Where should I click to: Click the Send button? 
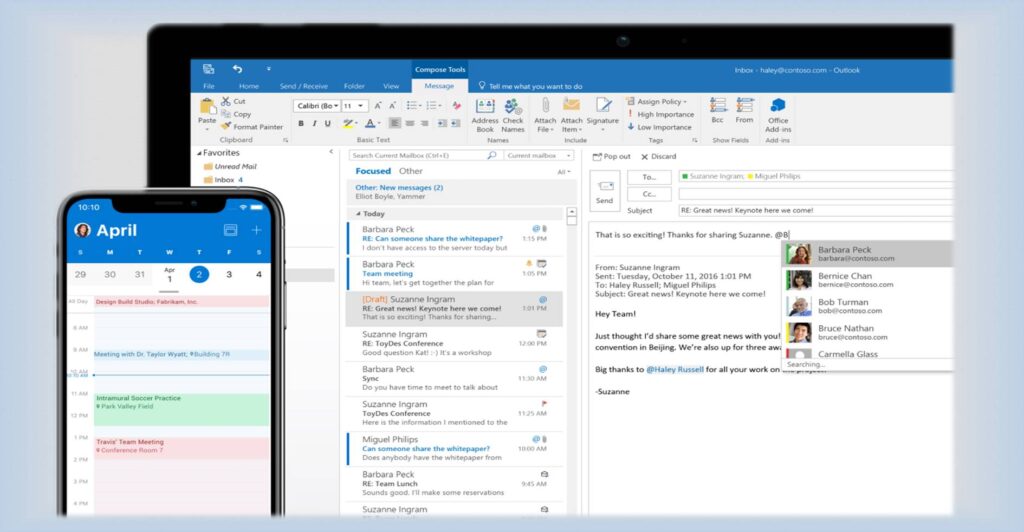605,191
